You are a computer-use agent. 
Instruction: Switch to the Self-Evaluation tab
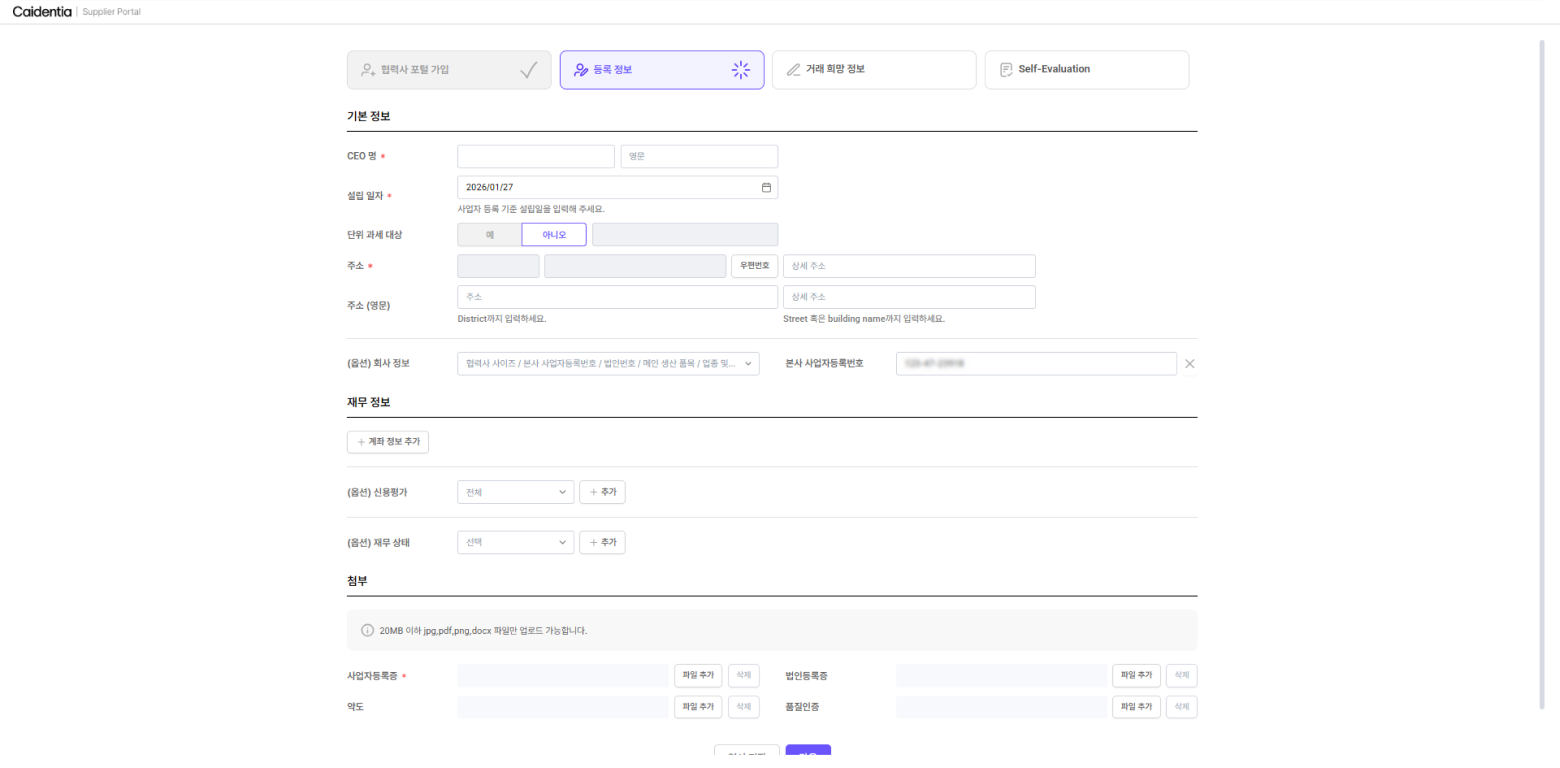pos(1086,70)
